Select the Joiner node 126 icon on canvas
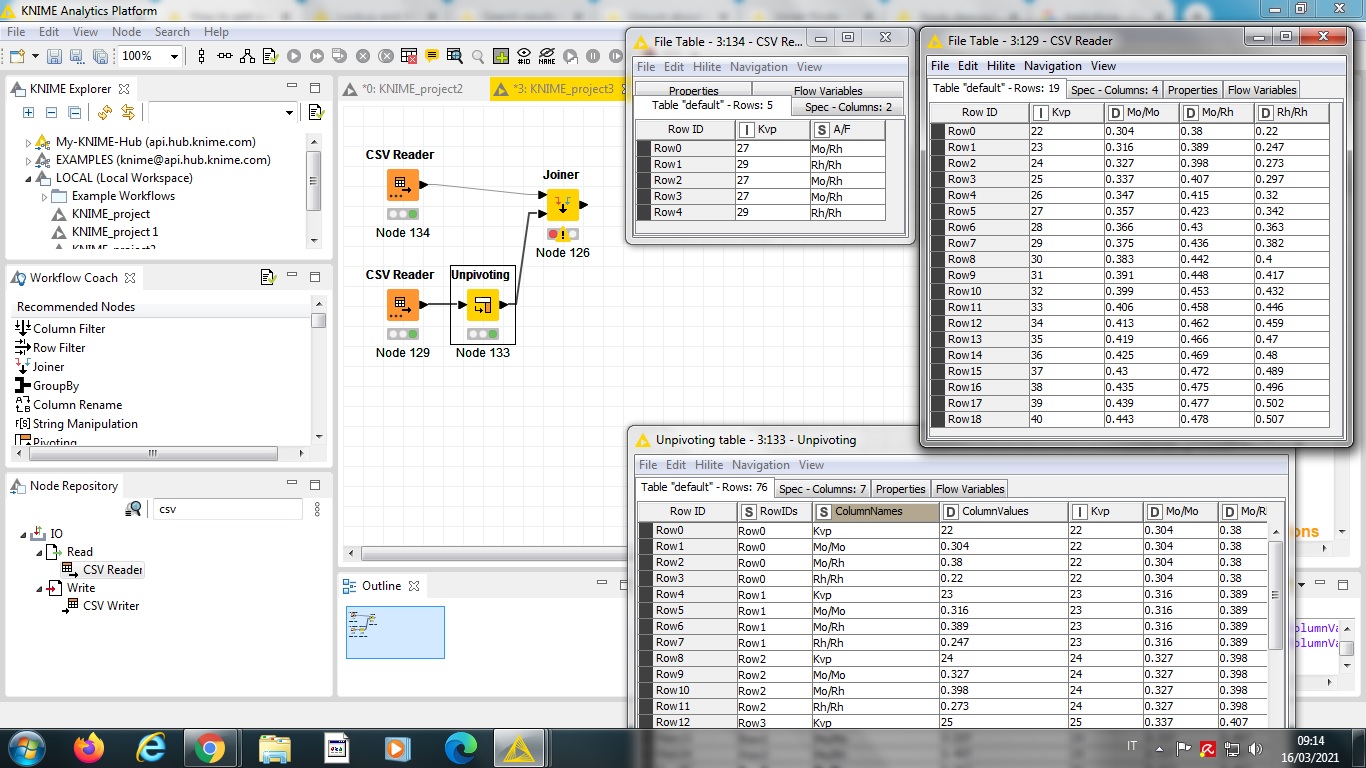The width and height of the screenshot is (1366, 768). coord(562,205)
